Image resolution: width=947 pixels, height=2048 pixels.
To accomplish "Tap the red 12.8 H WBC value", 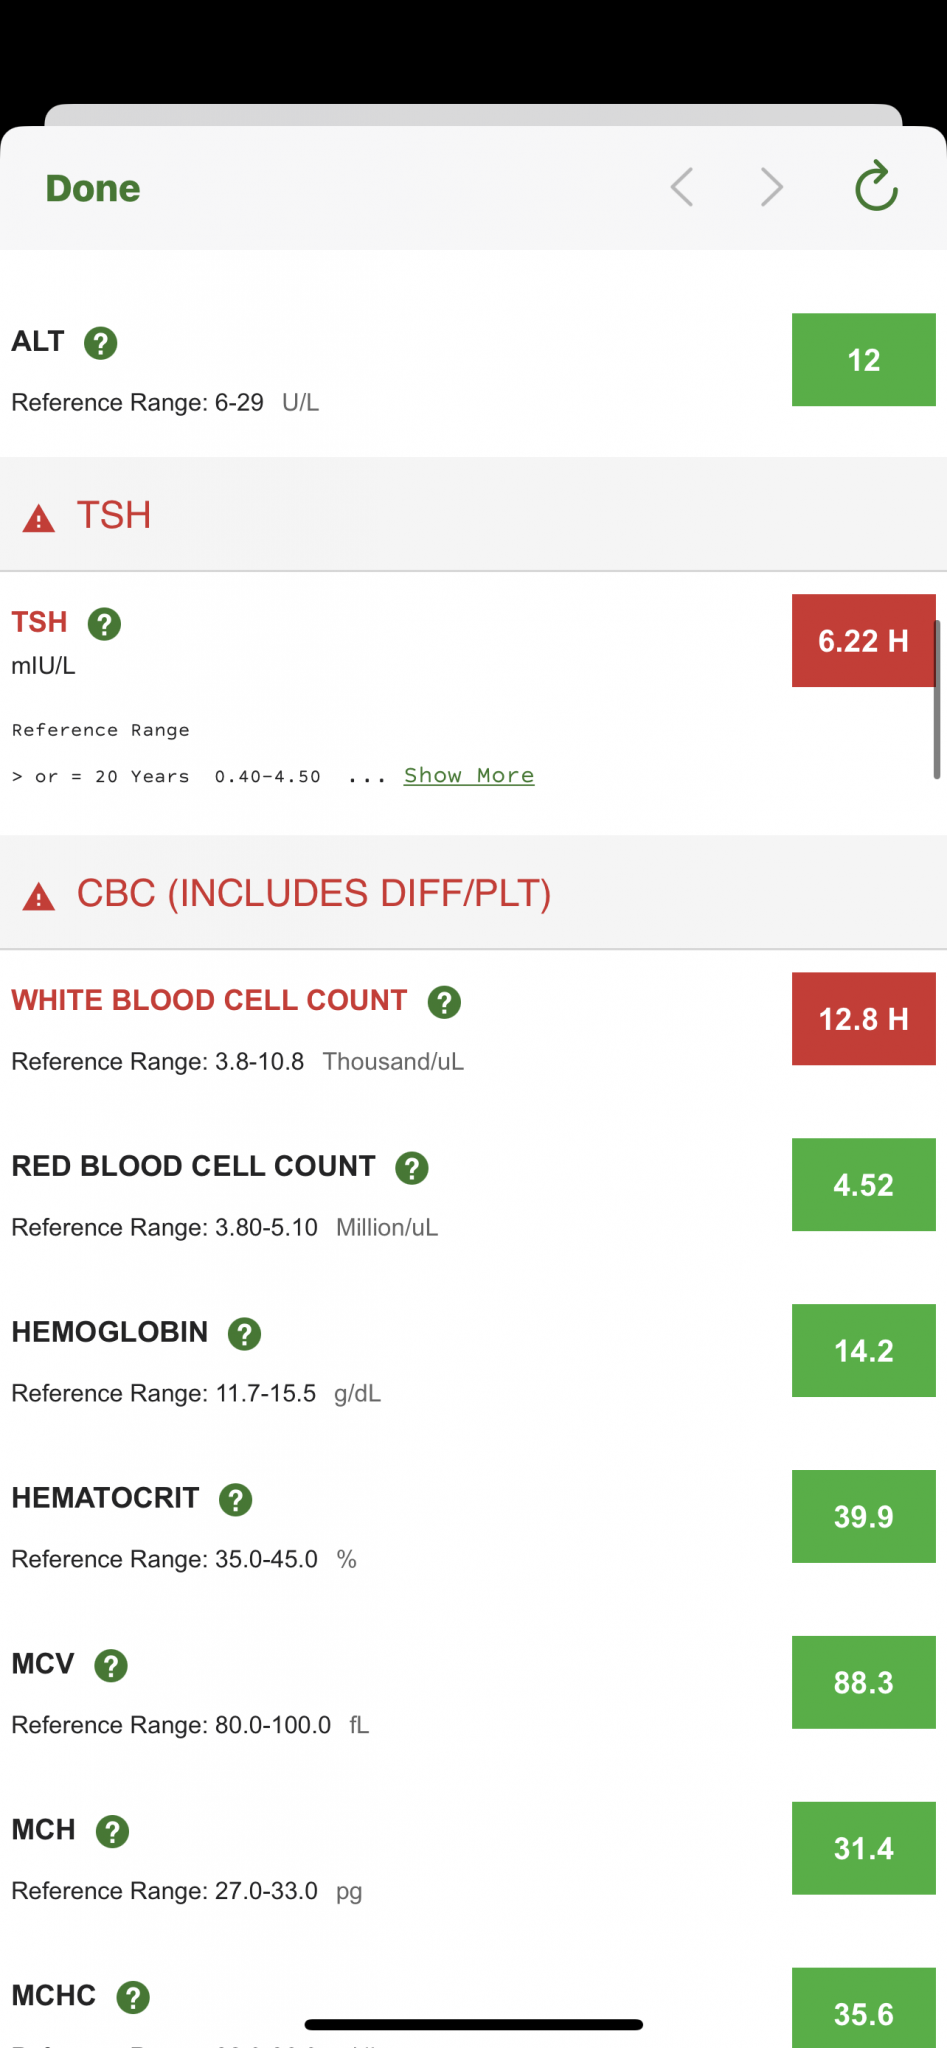I will [x=863, y=1019].
